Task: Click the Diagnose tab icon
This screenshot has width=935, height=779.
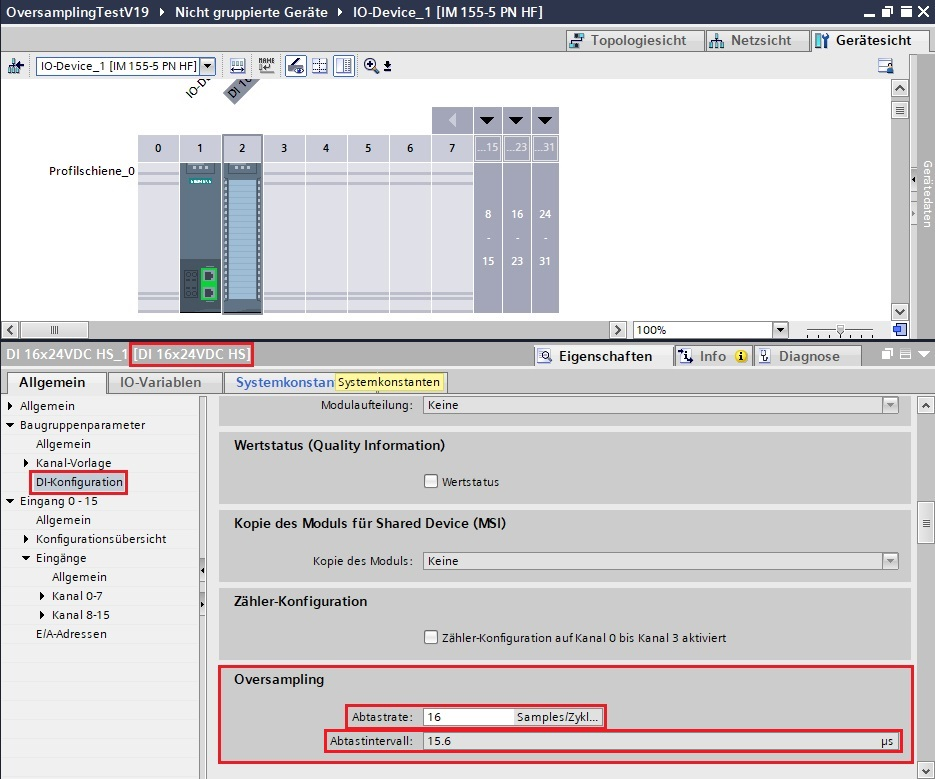Action: (x=764, y=356)
